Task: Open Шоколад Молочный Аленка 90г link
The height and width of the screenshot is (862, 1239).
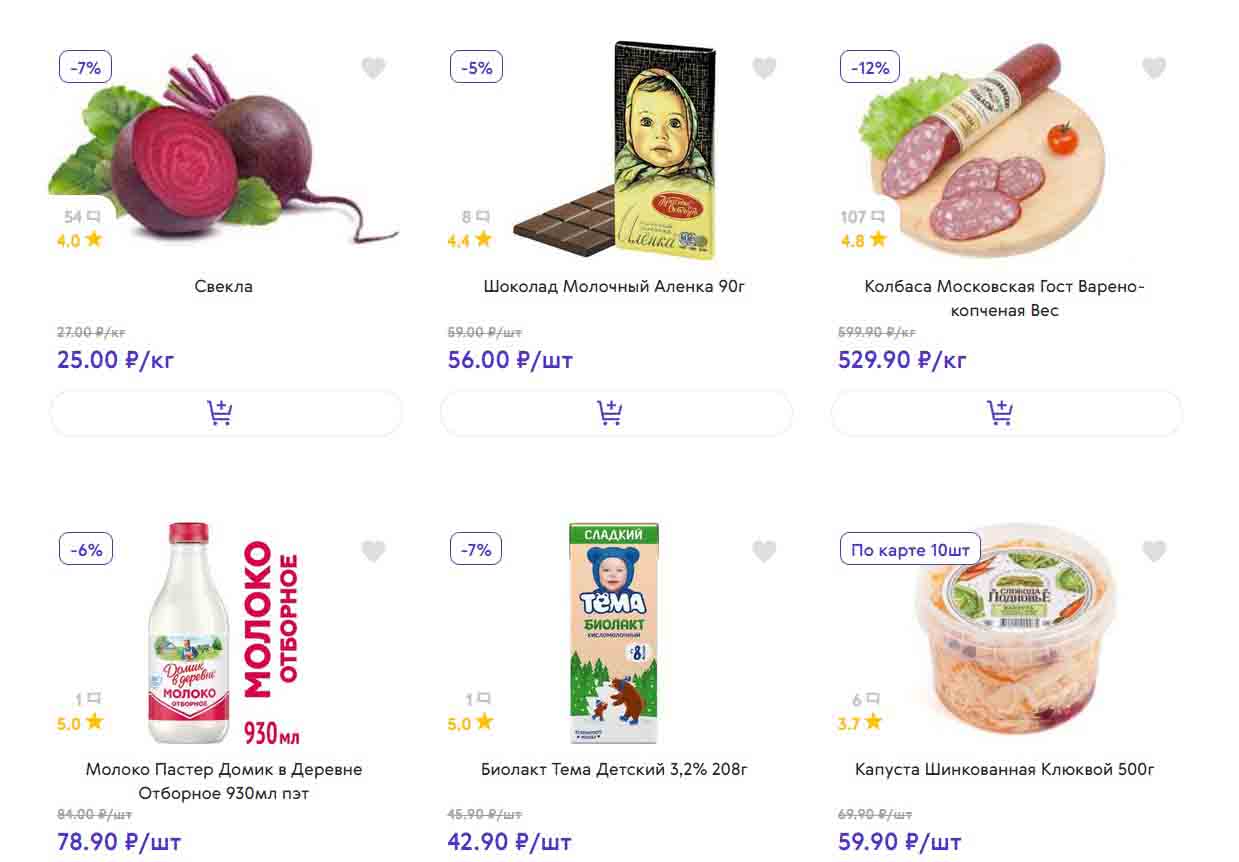Action: pos(614,287)
